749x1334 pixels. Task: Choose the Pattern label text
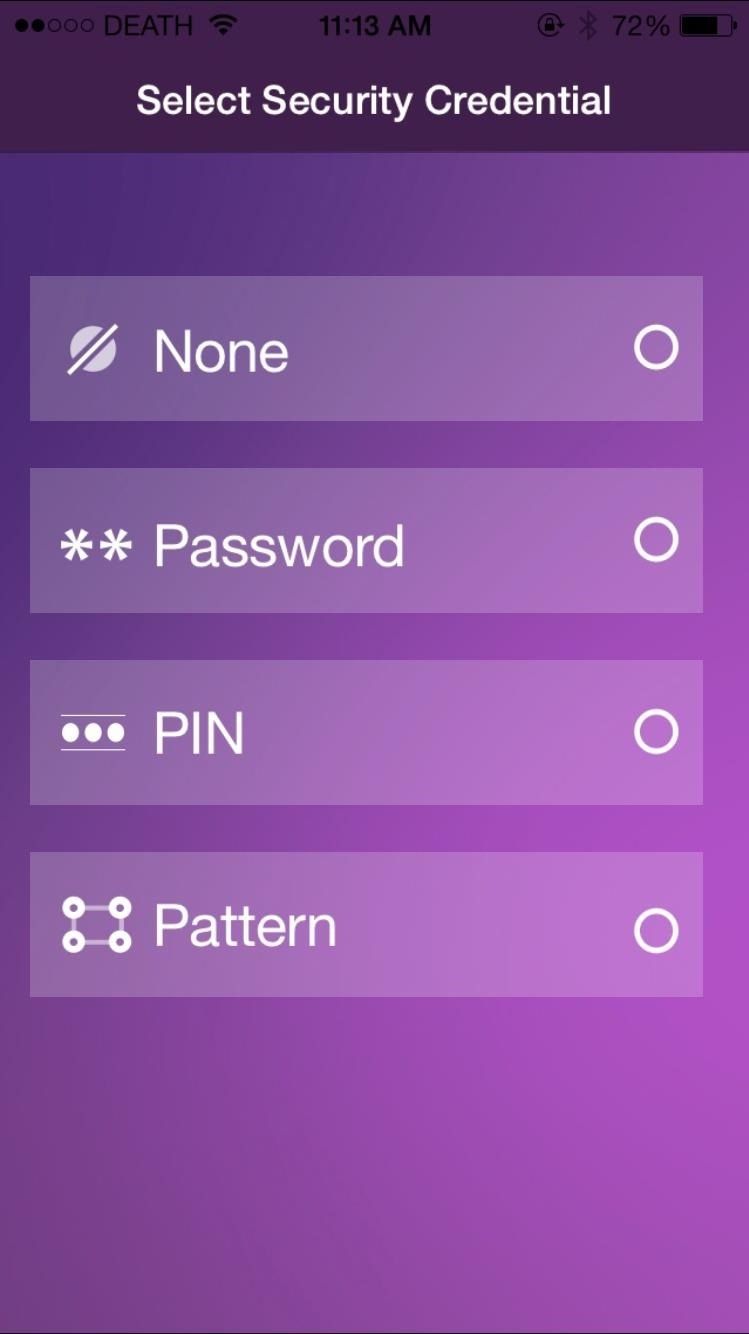(245, 926)
